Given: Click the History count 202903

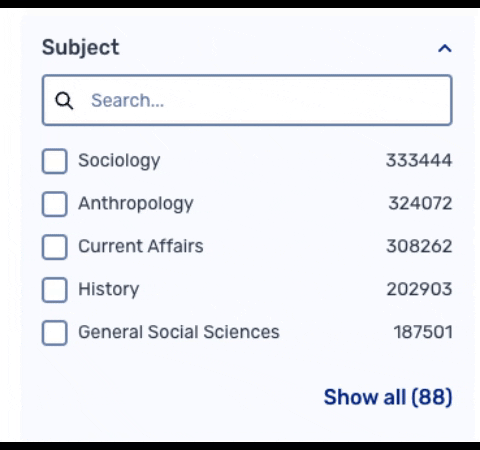Looking at the screenshot, I should coord(419,289).
